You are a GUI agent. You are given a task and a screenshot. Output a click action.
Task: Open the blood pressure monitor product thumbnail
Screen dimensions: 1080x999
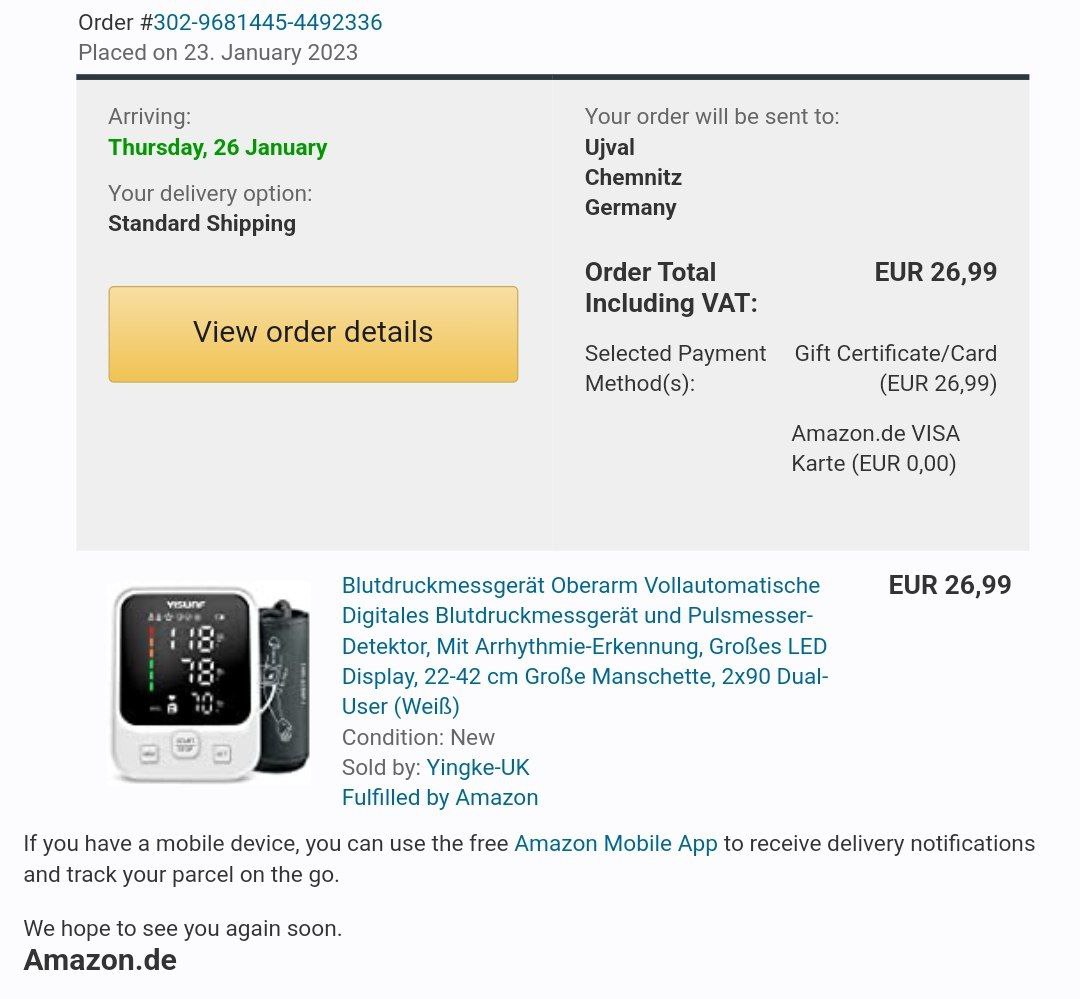pos(210,683)
